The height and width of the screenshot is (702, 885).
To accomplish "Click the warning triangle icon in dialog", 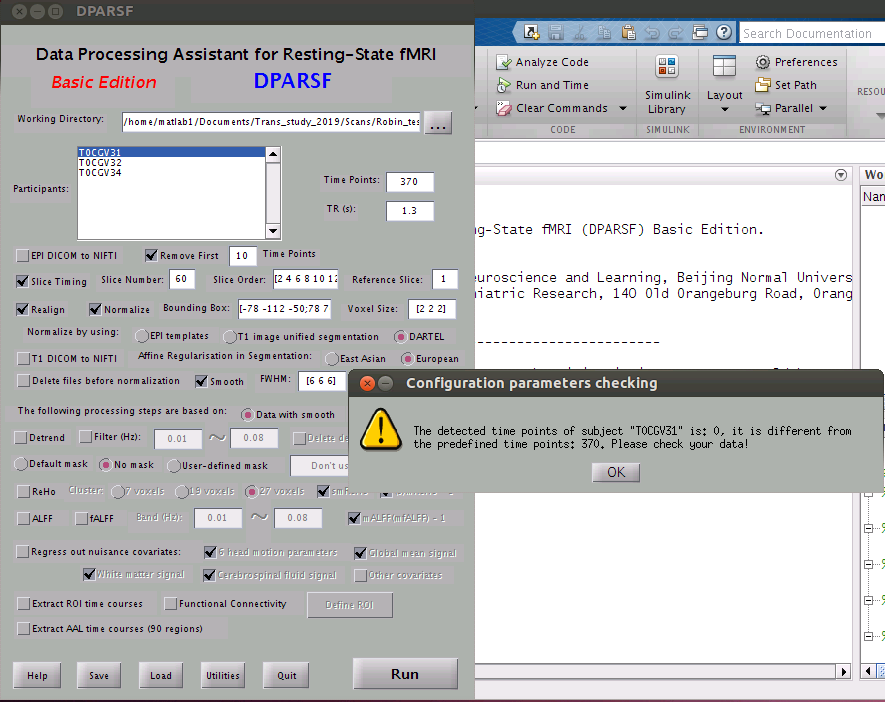I will tap(381, 430).
